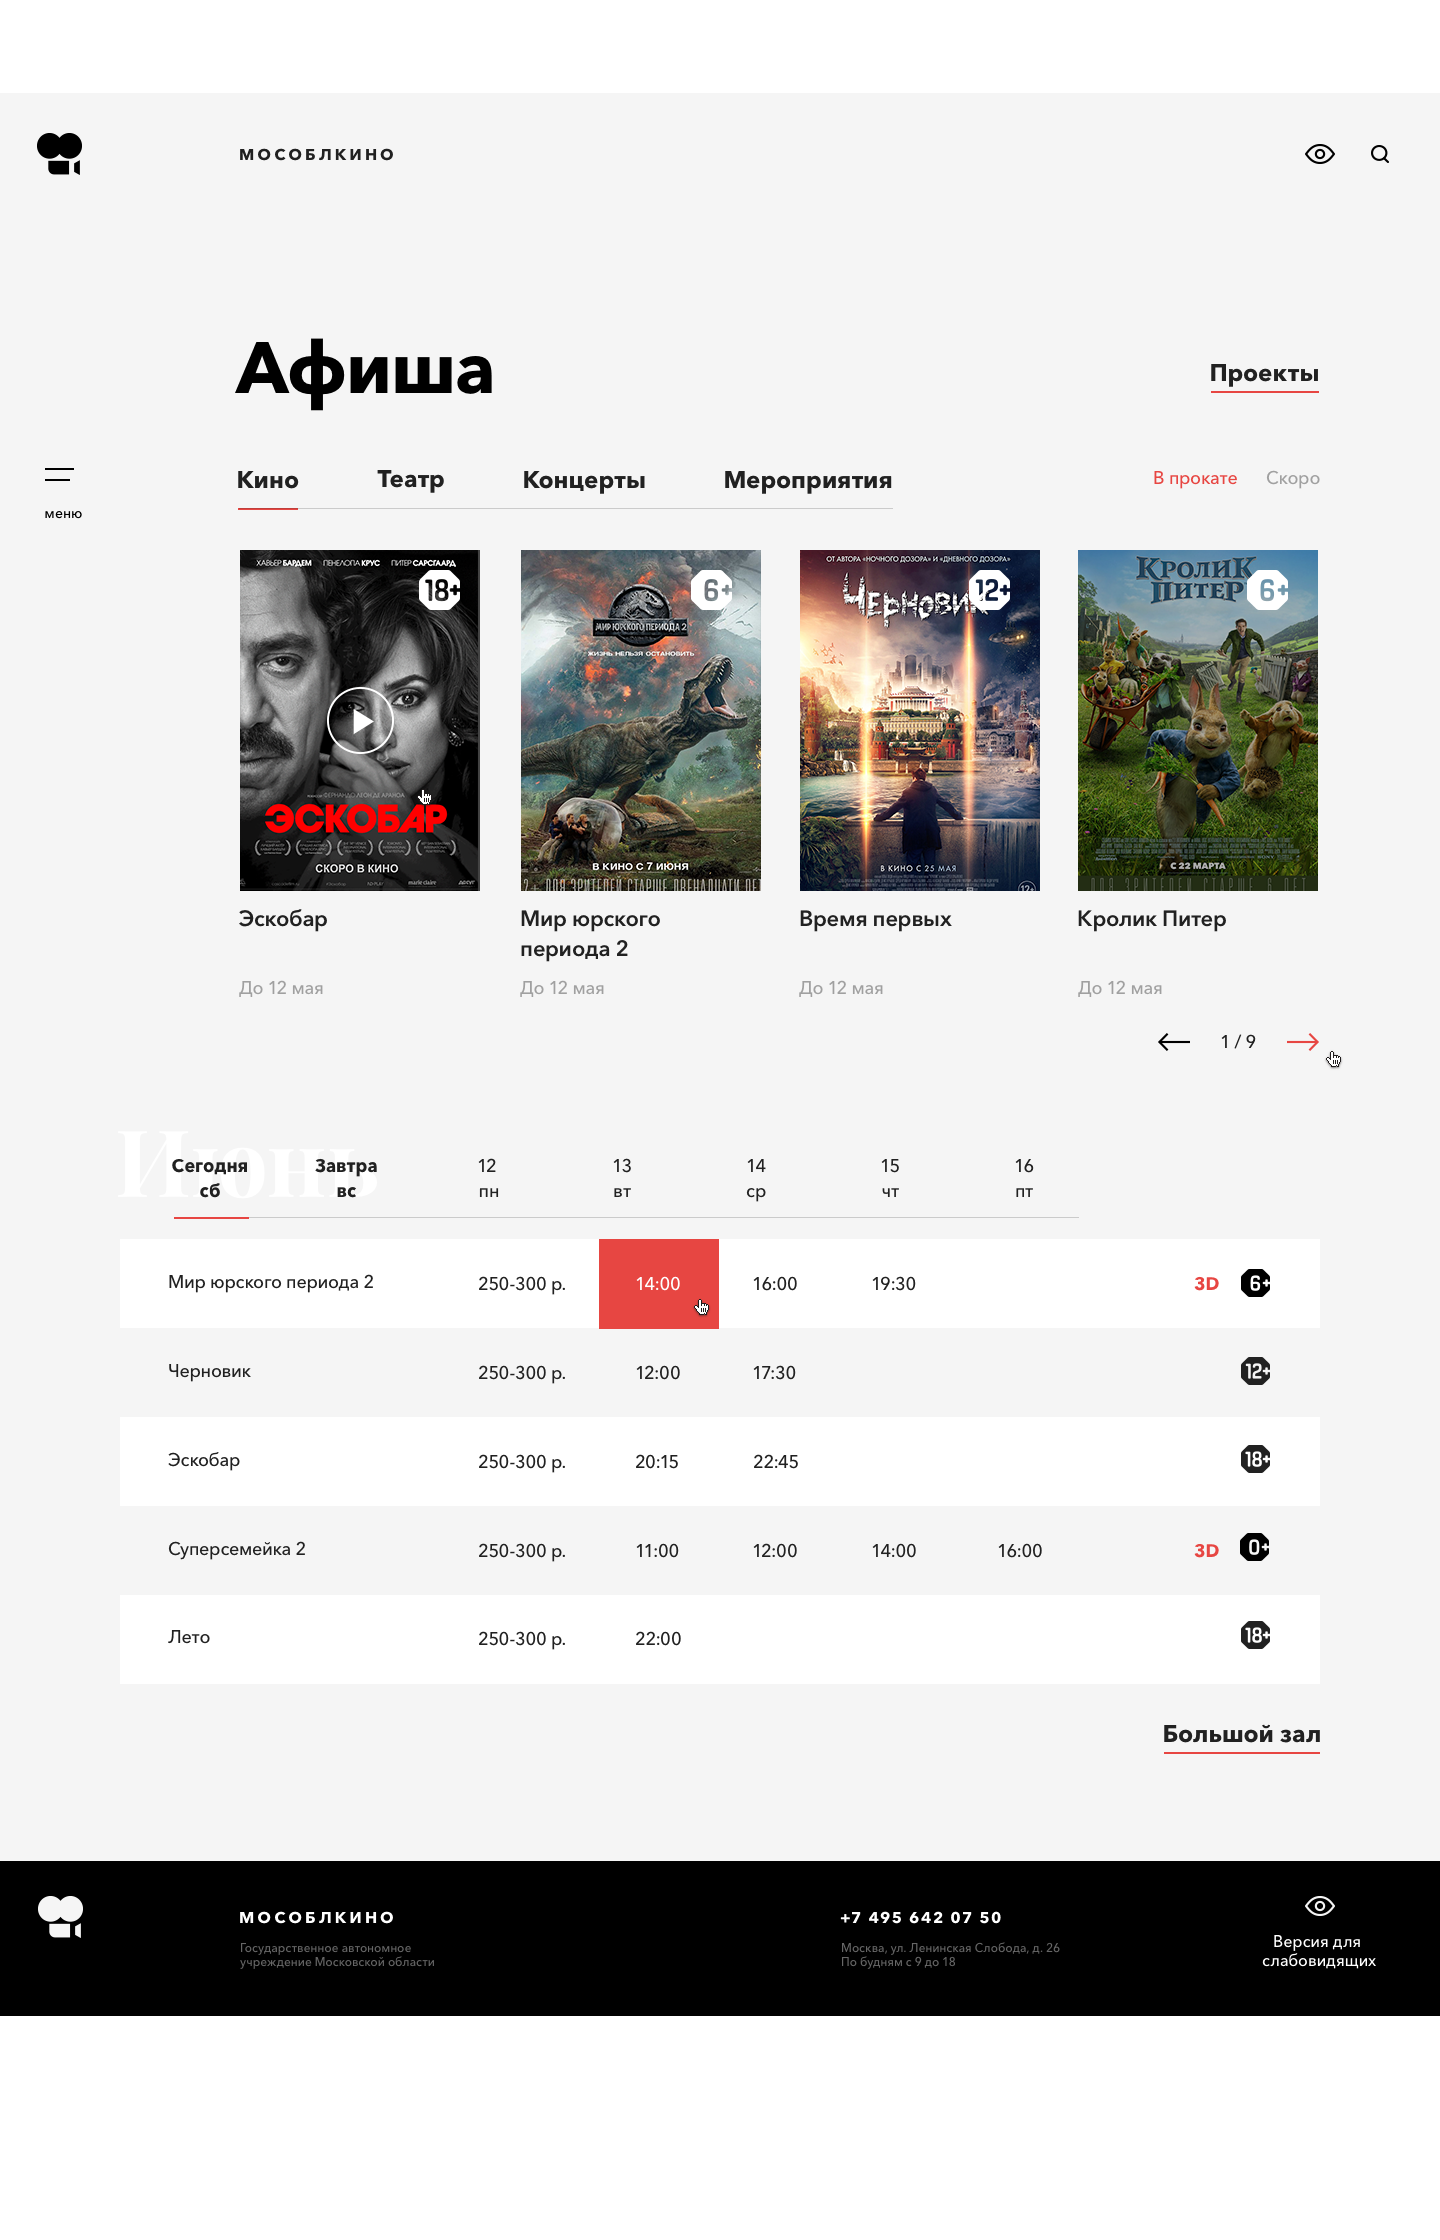Switch on Версия для слабовидящих in footer
This screenshot has width=1440, height=2240.
click(1319, 1932)
